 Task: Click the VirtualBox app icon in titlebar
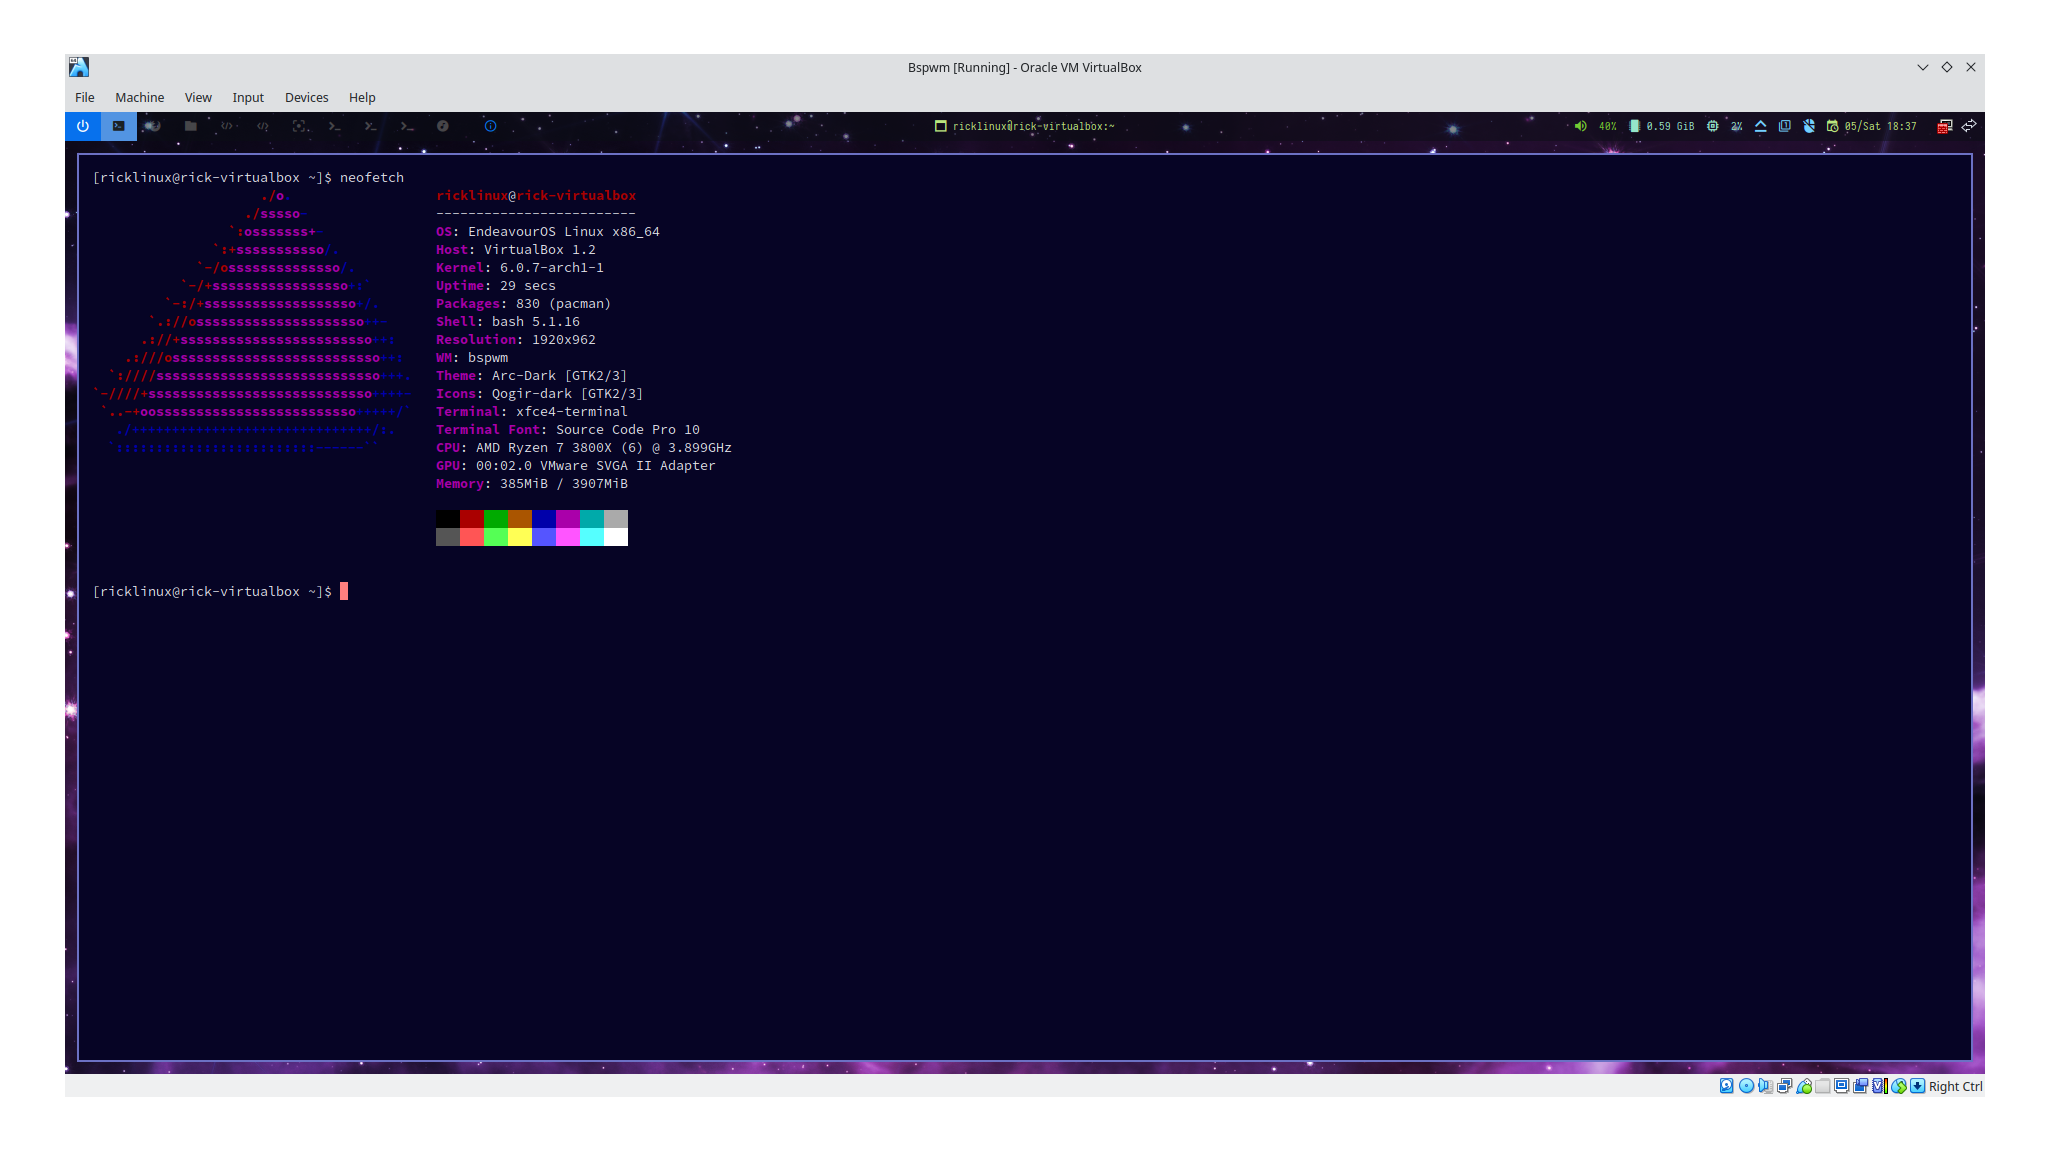click(x=79, y=67)
